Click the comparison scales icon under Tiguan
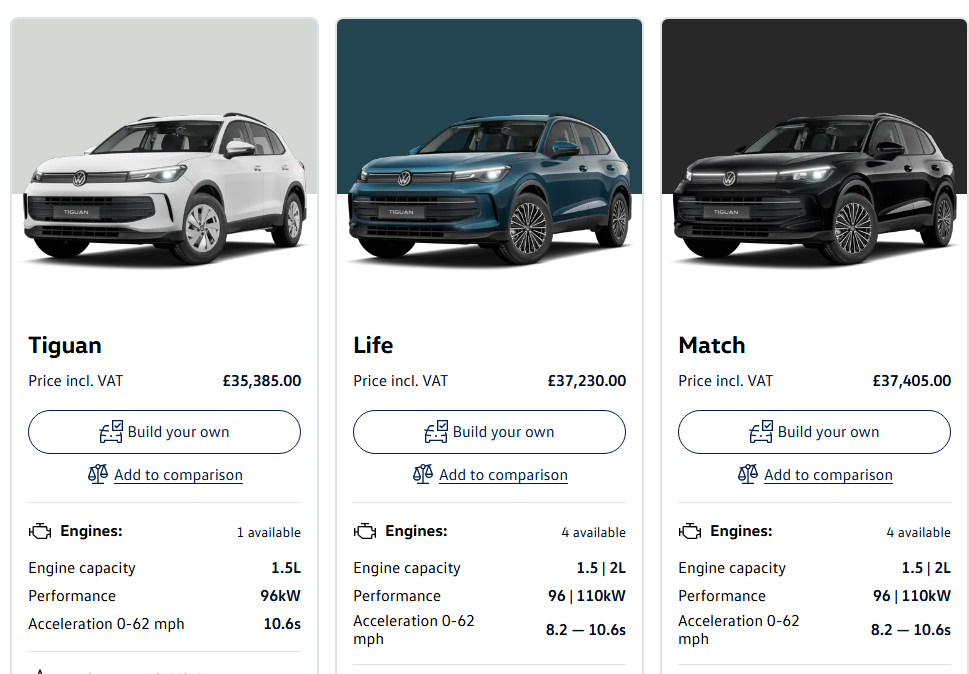Viewport: 969px width, 674px height. (x=97, y=474)
